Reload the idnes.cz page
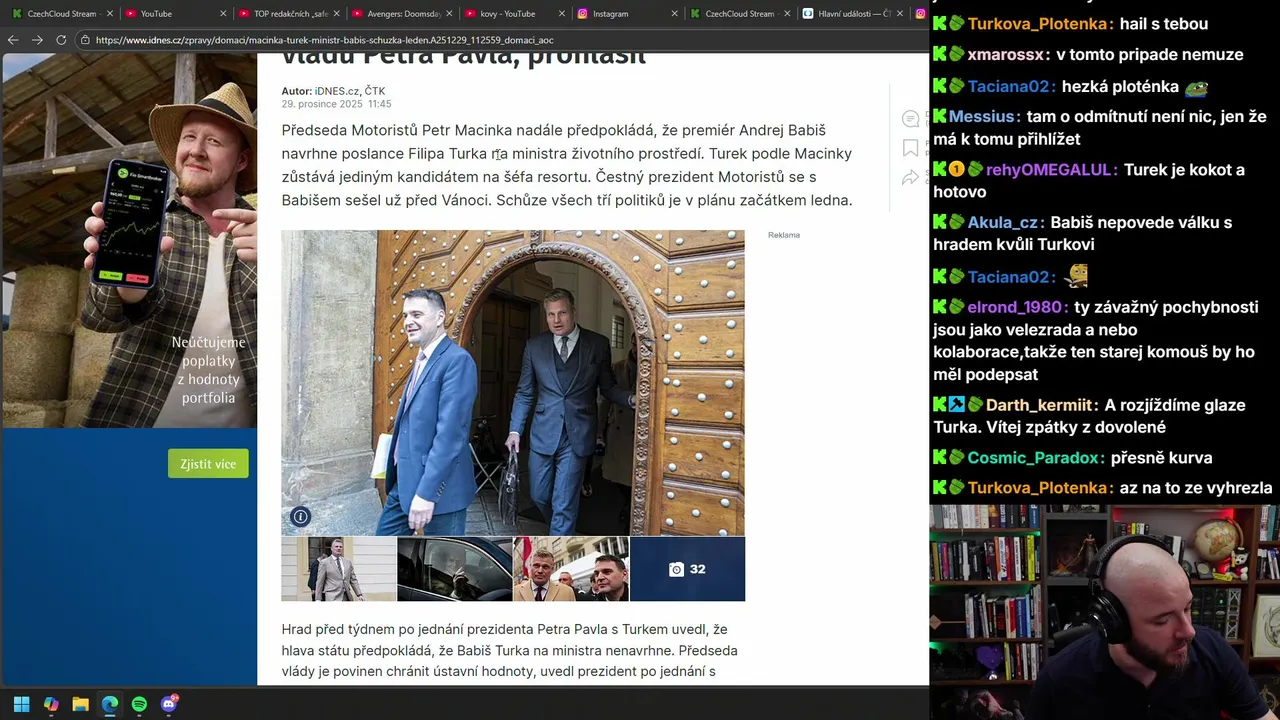 tap(61, 40)
